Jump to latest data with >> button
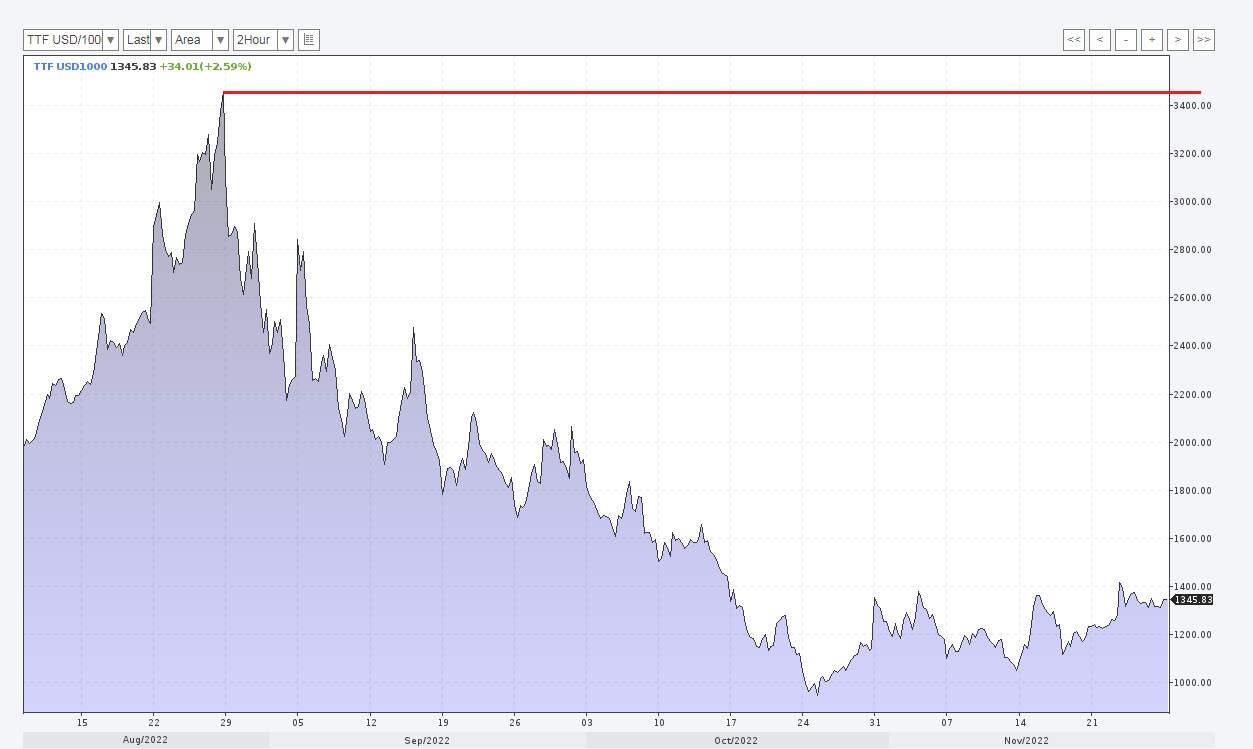This screenshot has height=749, width=1253. point(1204,40)
